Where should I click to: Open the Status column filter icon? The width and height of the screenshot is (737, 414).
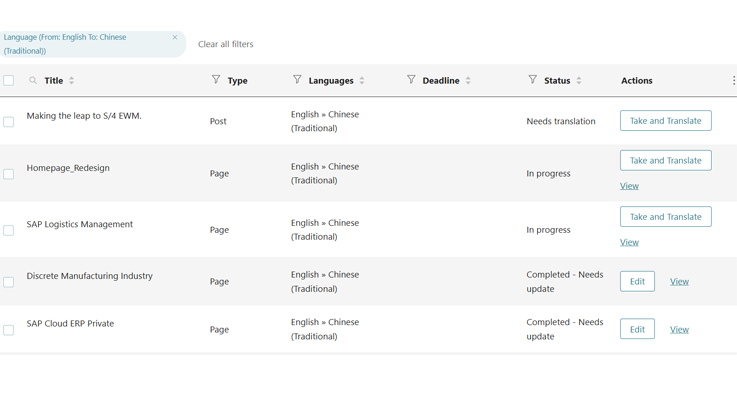532,80
